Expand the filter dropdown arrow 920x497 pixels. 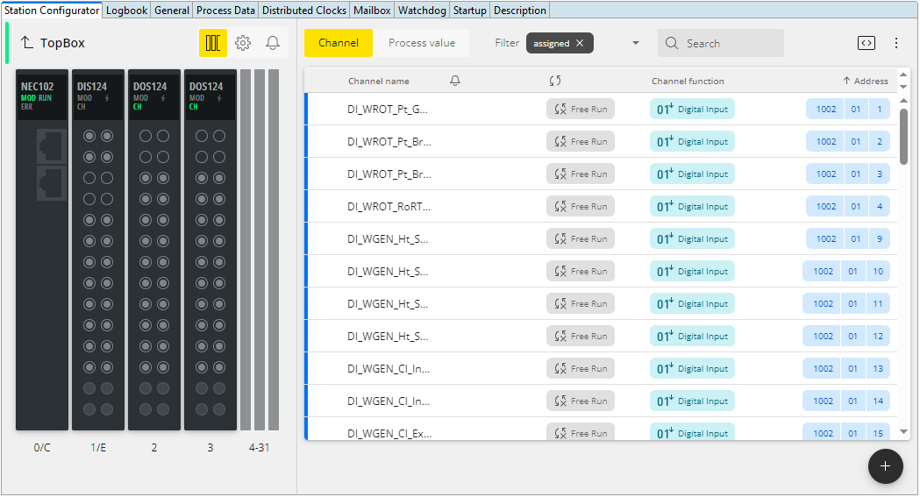coord(635,43)
